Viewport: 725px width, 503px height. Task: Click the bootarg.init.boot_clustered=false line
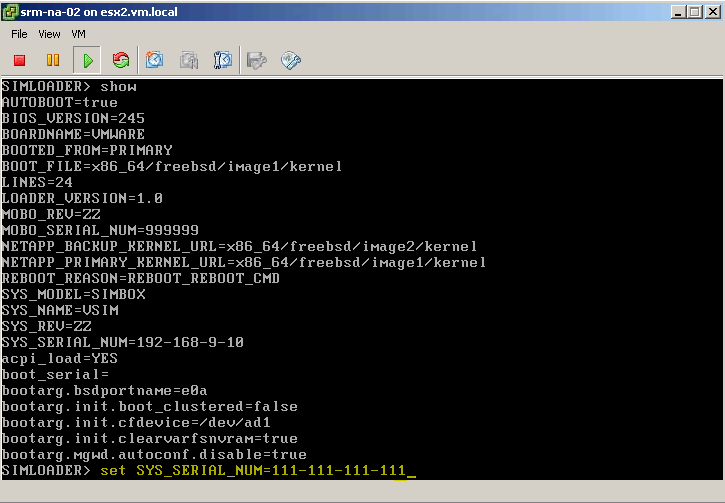click(150, 406)
